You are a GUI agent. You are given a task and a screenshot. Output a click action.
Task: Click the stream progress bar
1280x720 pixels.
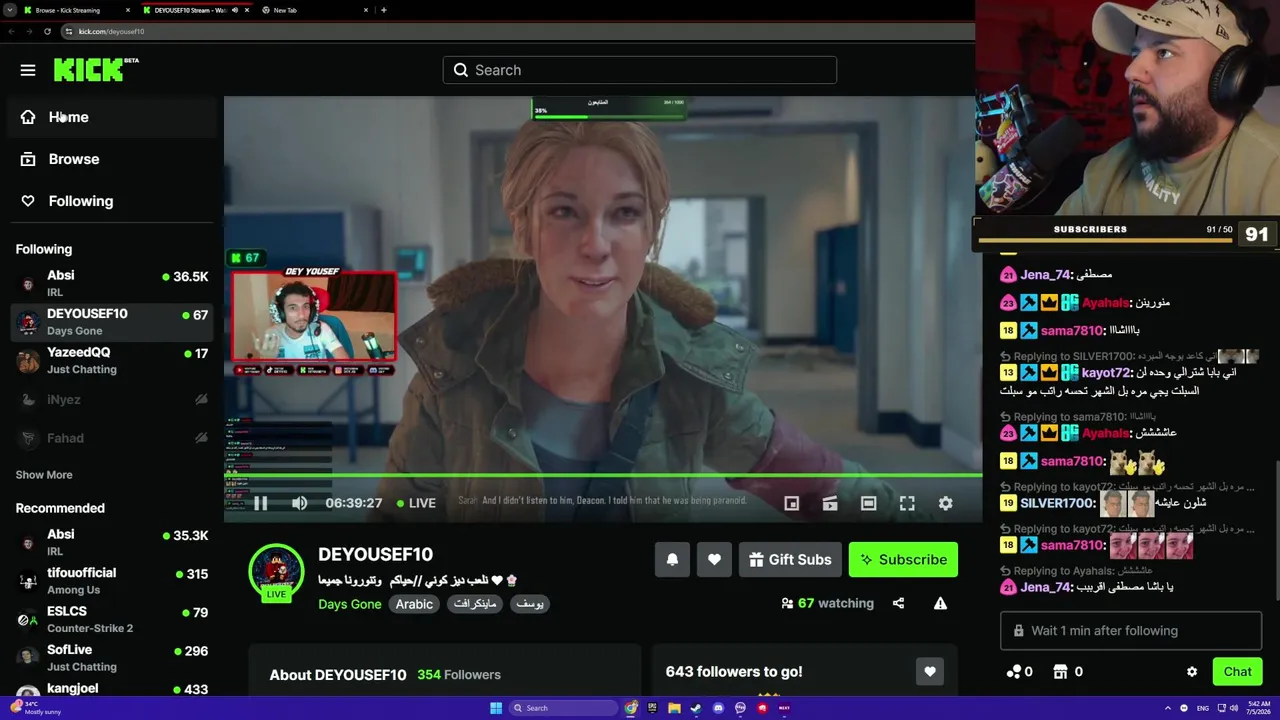[x=602, y=475]
